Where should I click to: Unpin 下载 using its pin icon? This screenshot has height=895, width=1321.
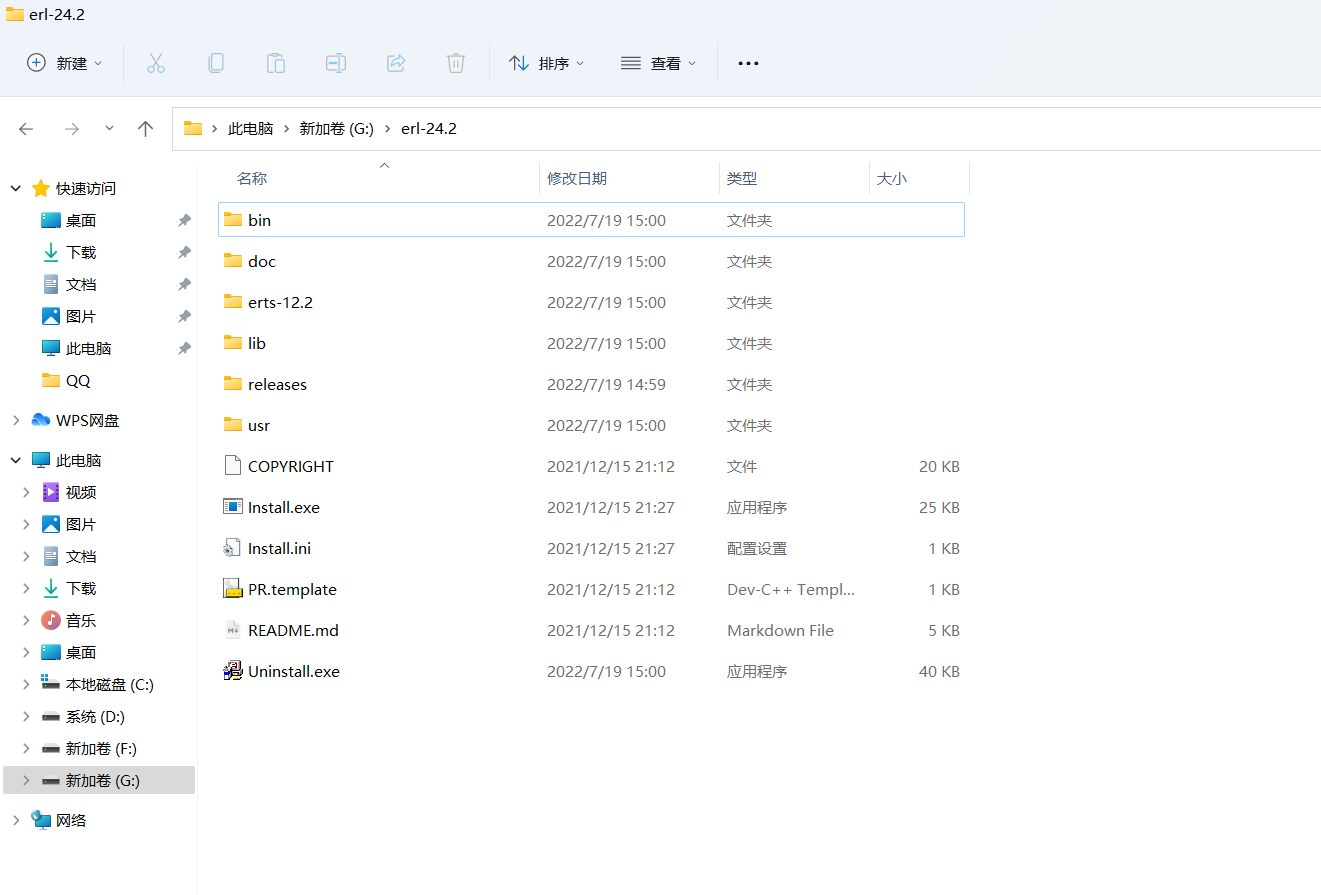coord(184,252)
